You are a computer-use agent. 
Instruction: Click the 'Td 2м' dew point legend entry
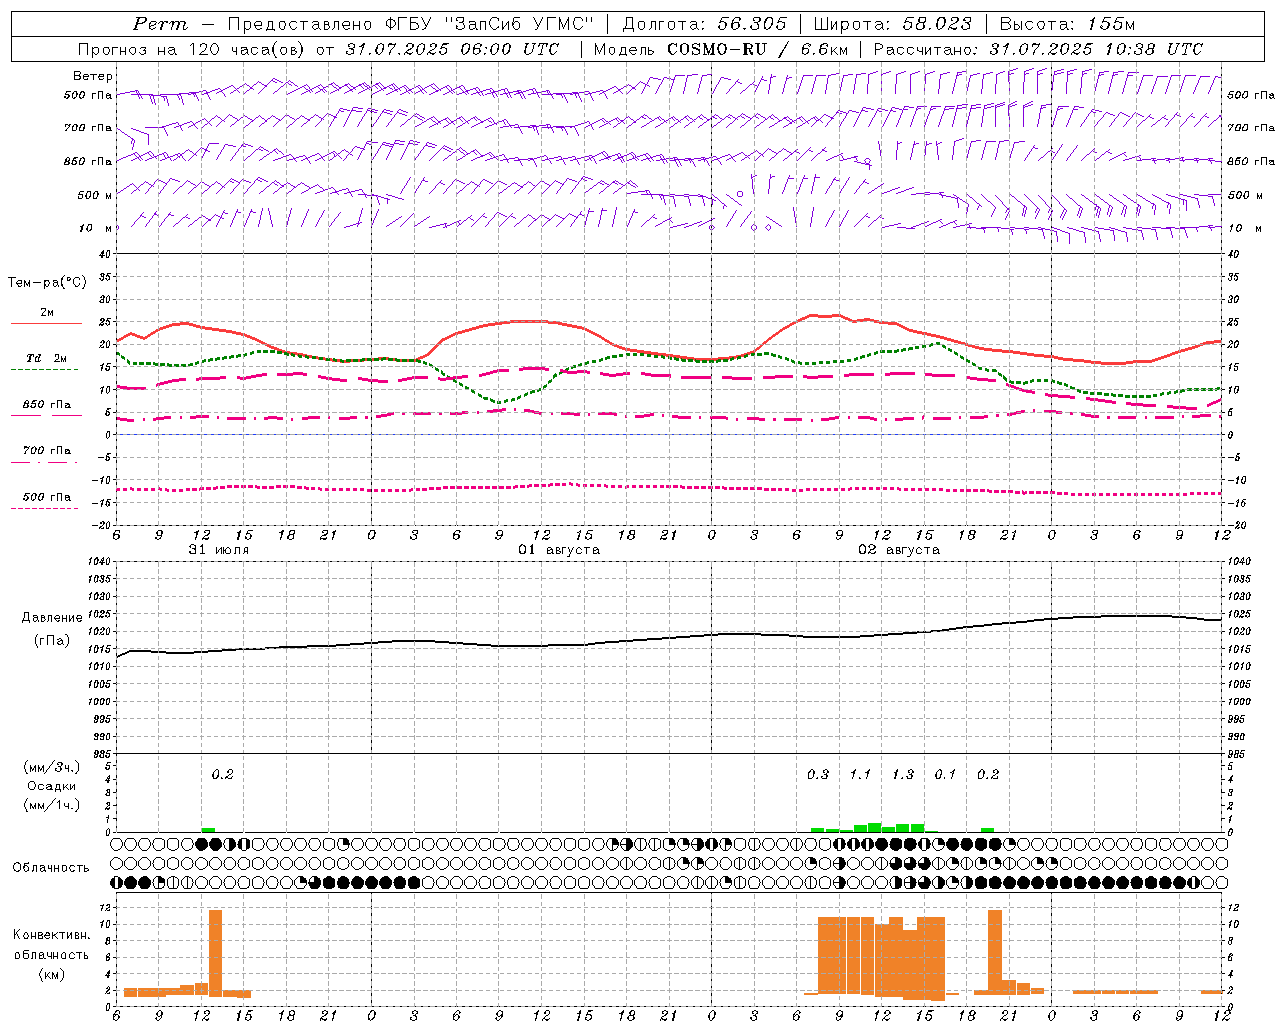(46, 358)
